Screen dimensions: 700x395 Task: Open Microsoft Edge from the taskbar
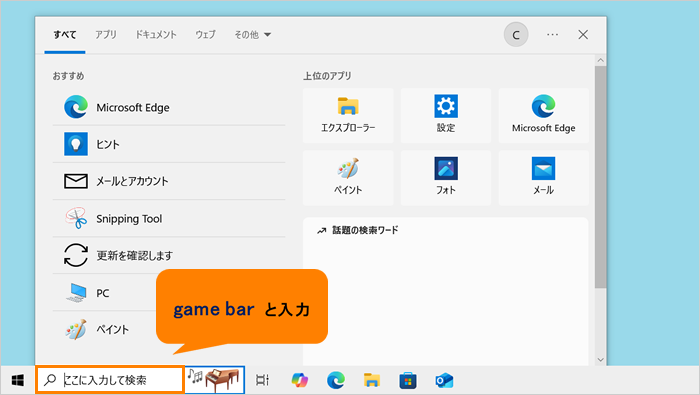click(x=336, y=380)
